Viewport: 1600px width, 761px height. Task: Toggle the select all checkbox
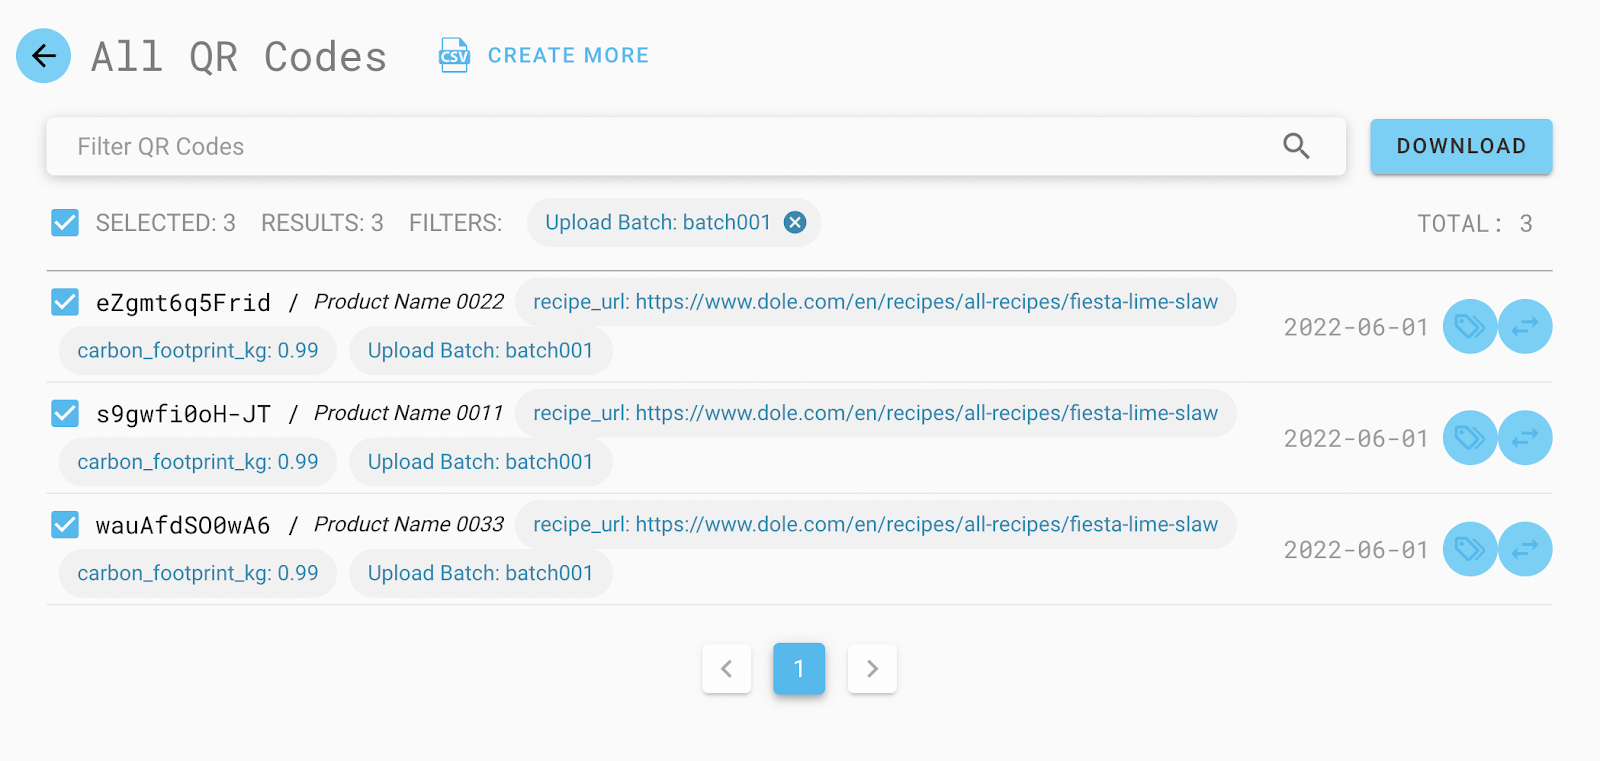65,223
